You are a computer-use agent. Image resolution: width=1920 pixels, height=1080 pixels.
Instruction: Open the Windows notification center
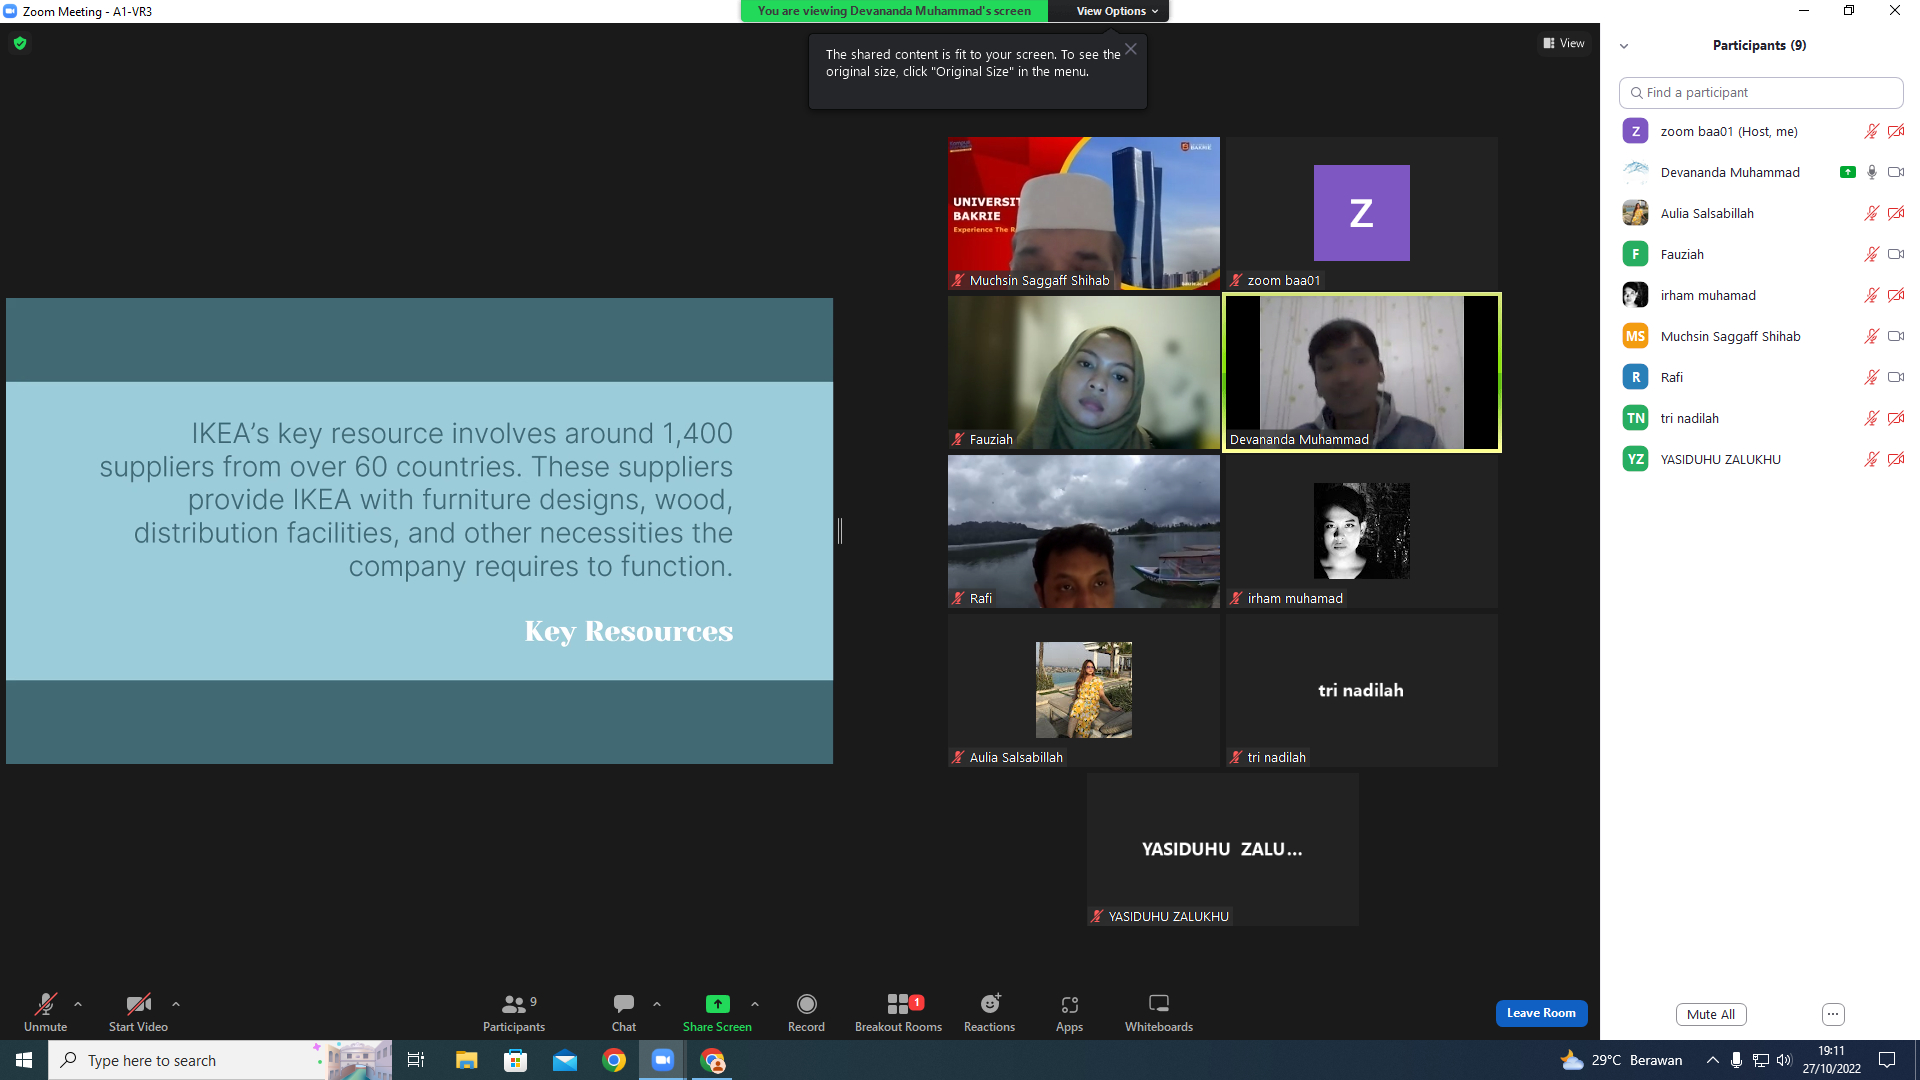point(1887,1060)
